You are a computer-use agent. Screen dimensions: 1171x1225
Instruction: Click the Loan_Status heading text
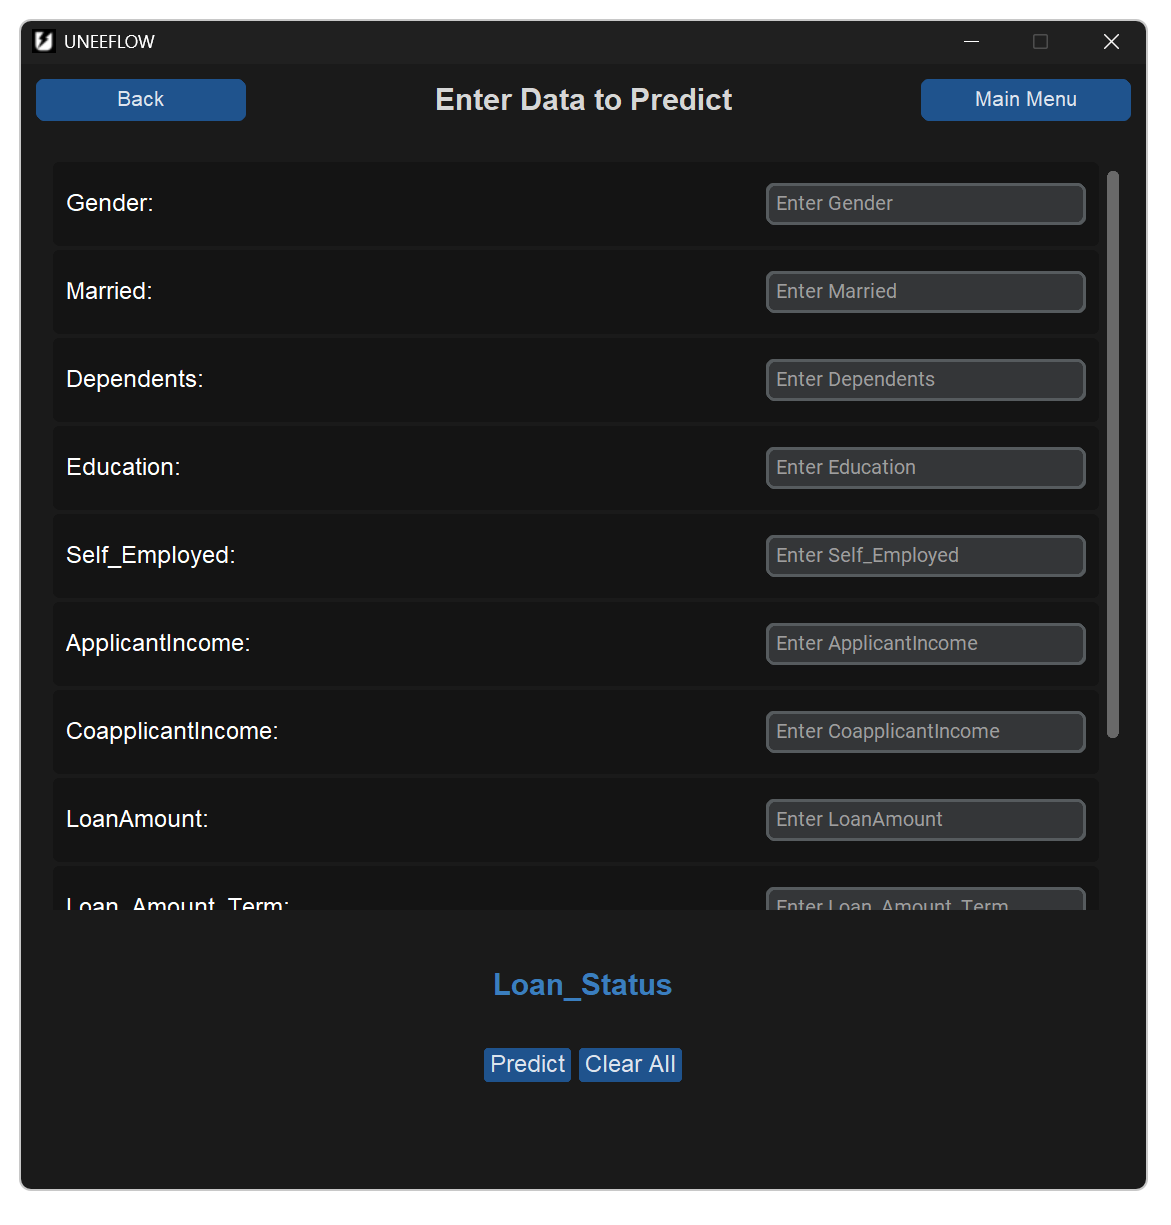[582, 985]
